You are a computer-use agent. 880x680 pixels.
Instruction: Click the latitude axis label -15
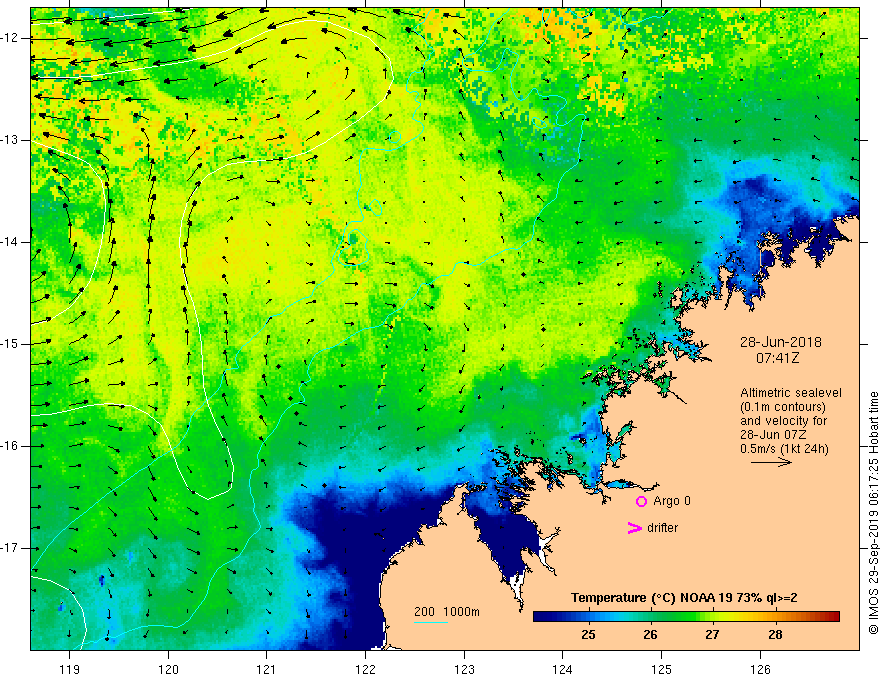coord(11,344)
